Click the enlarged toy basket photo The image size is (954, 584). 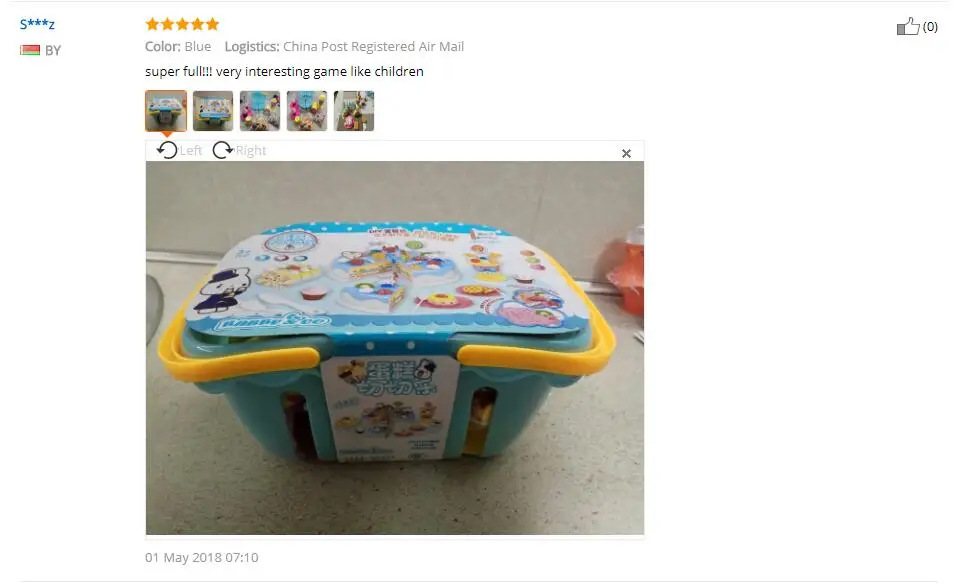coord(395,348)
